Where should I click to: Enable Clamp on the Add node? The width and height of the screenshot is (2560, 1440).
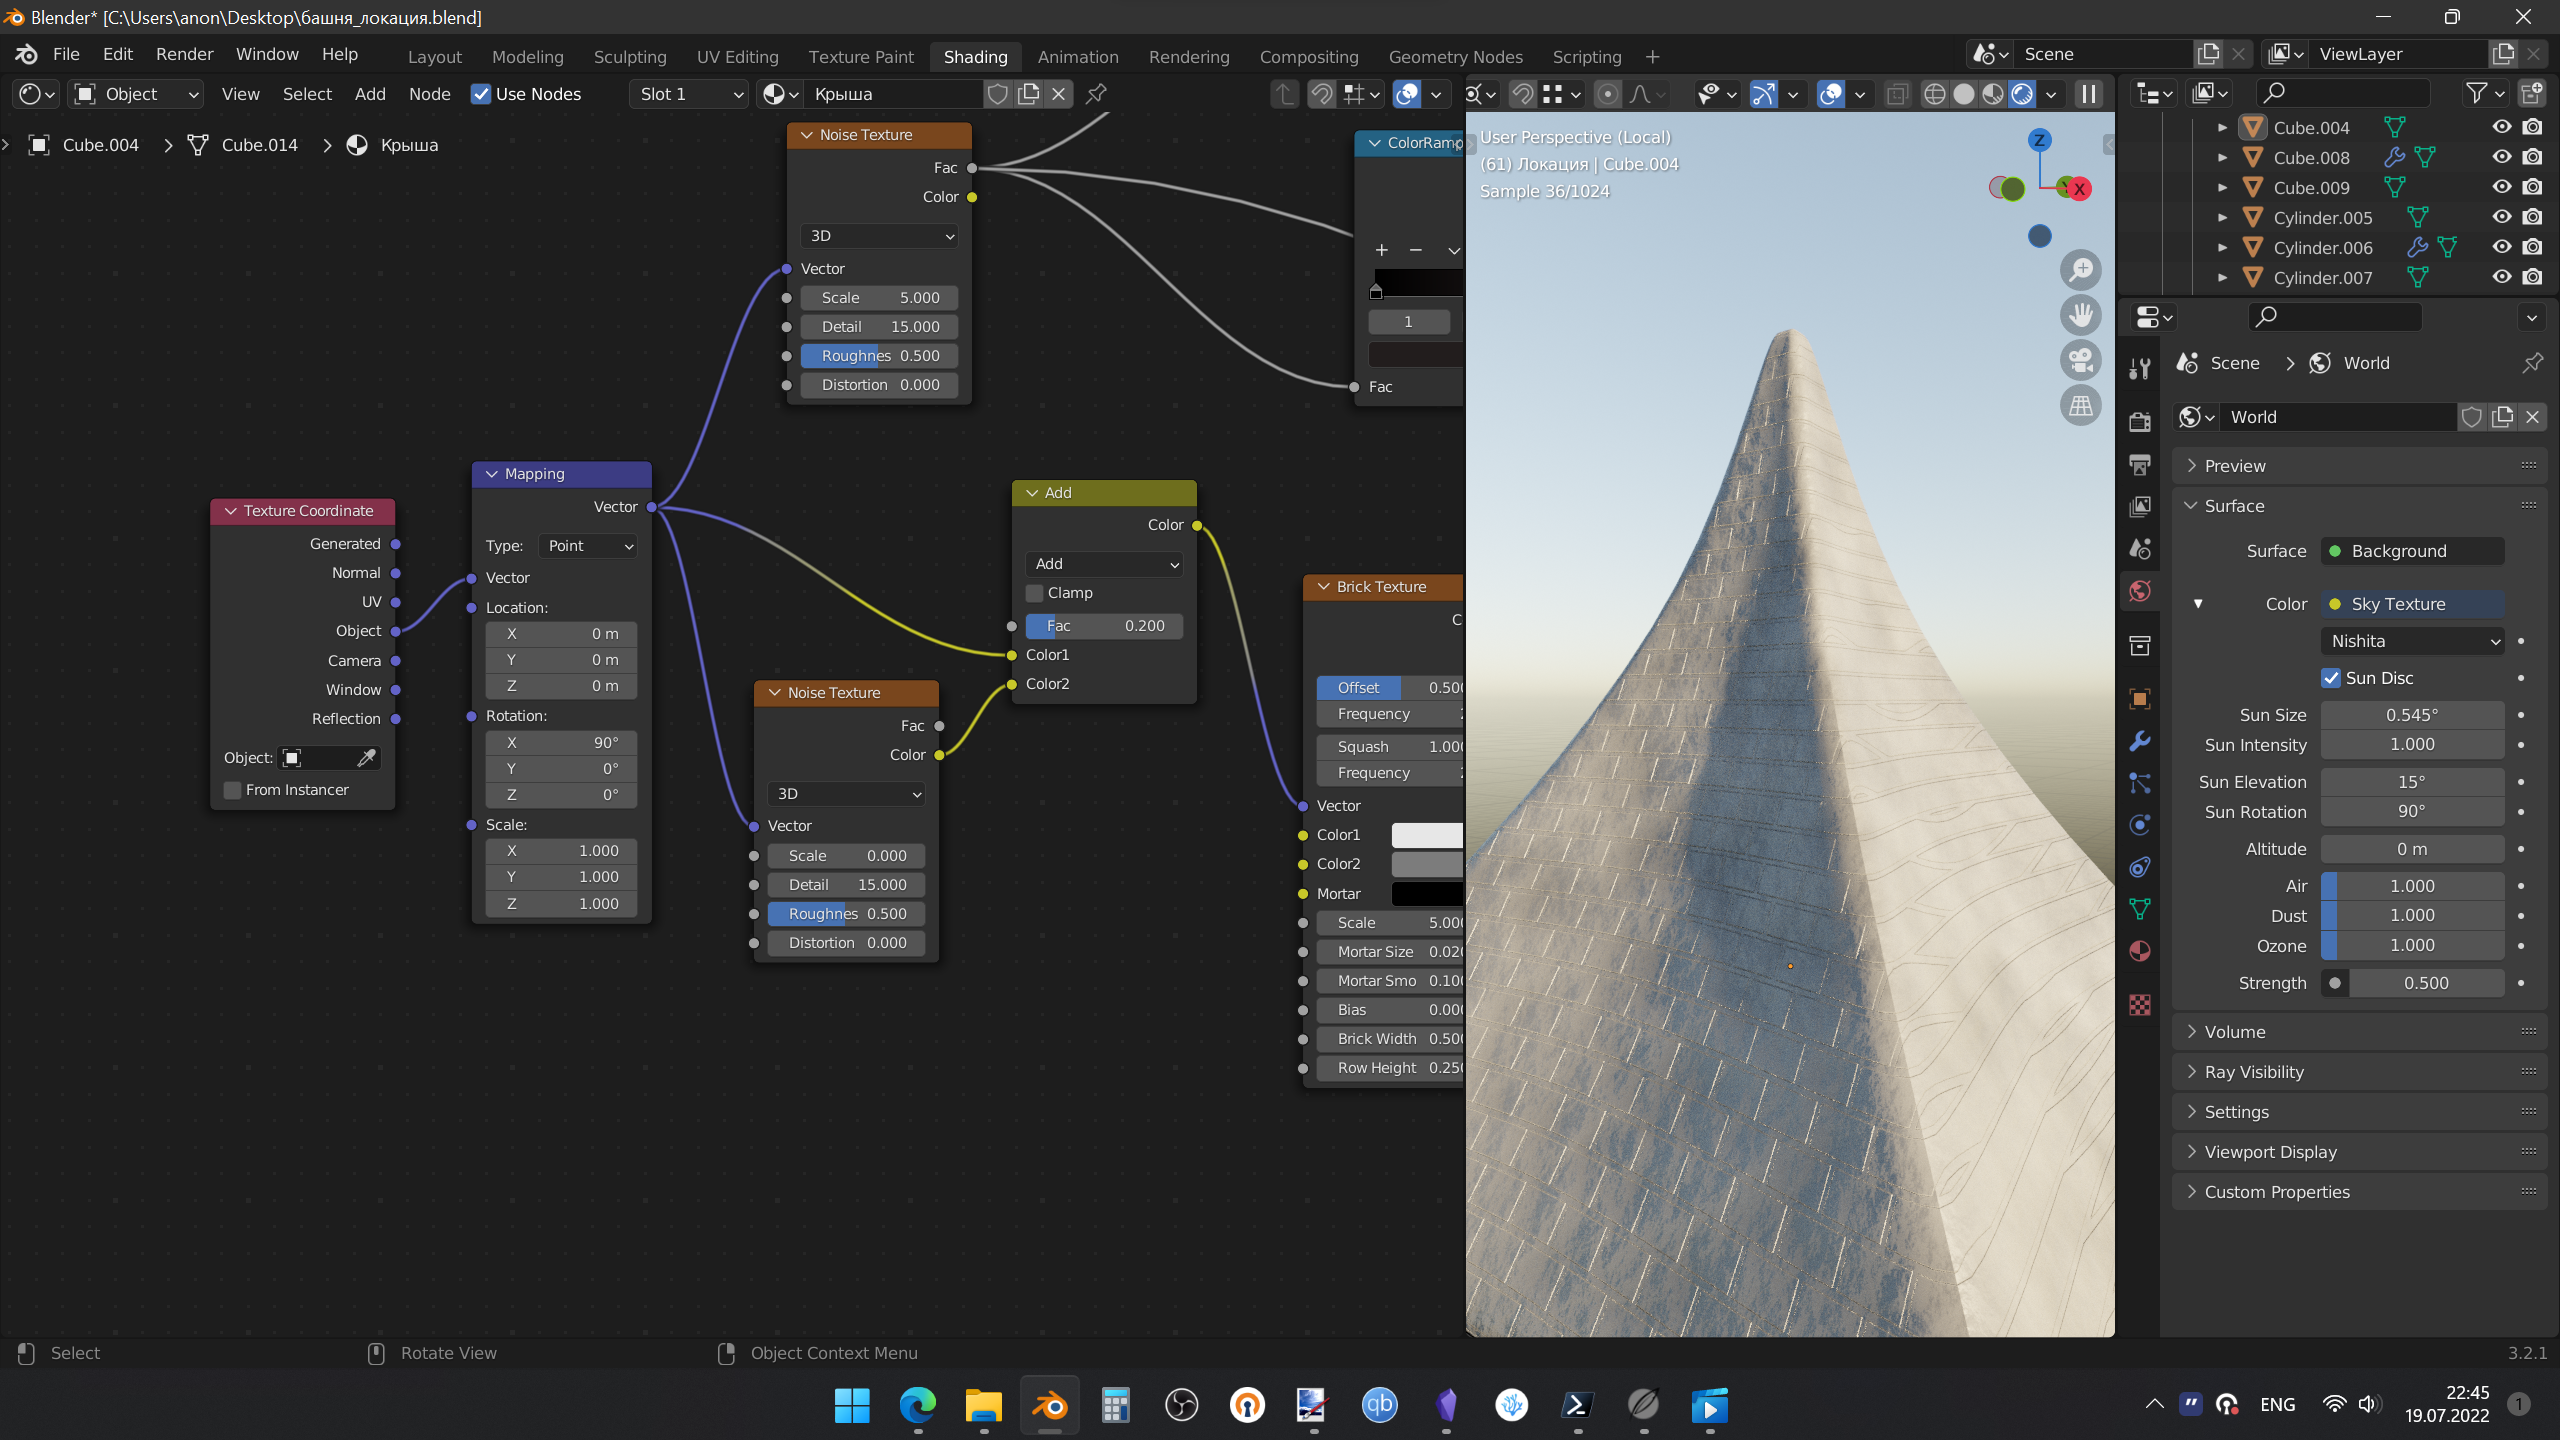(1035, 593)
